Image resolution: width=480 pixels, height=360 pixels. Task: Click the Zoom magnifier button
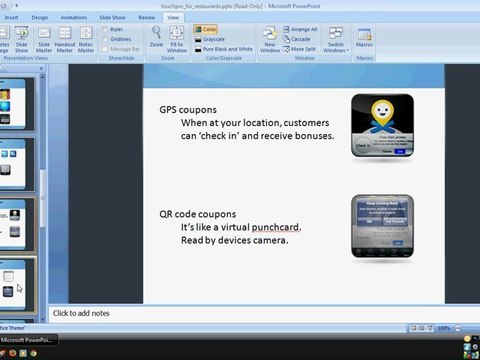pos(156,37)
